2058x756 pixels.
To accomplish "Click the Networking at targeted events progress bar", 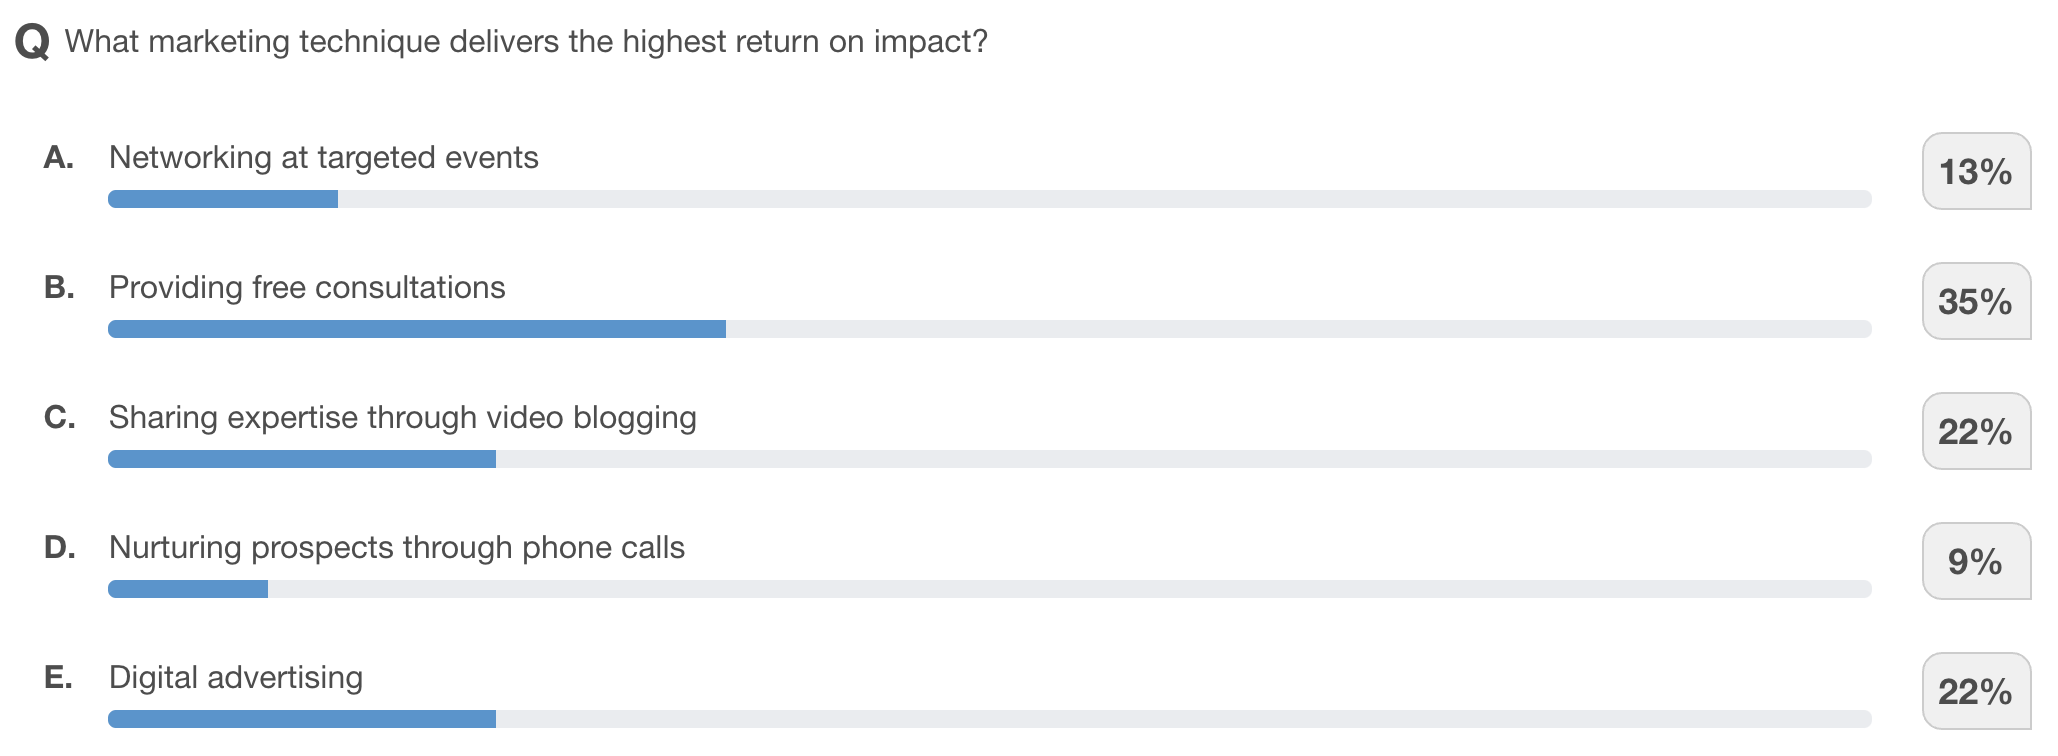I will 989,199.
